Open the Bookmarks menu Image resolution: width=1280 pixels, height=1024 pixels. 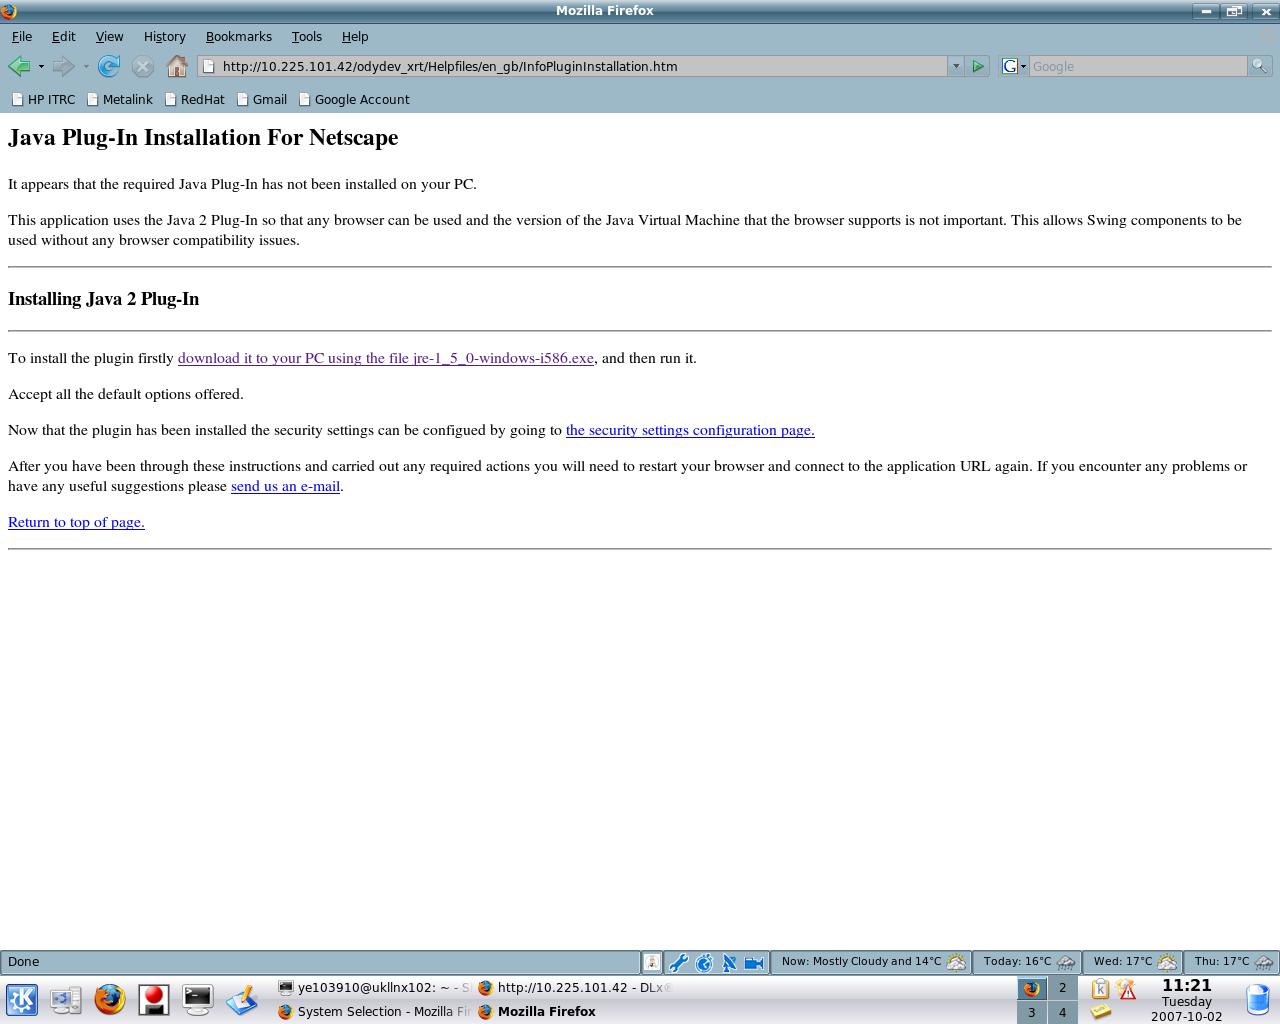coord(238,36)
